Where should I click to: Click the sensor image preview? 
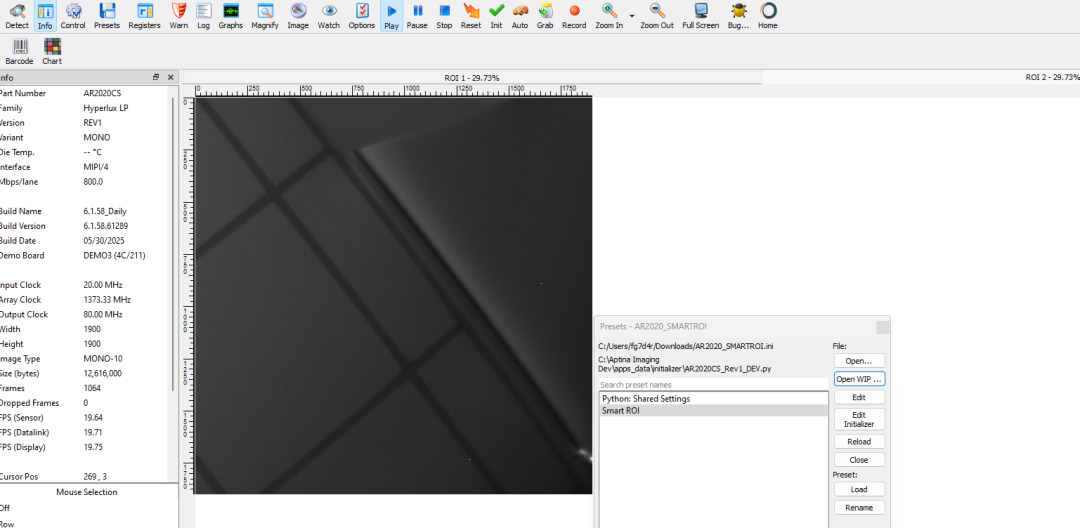tap(393, 295)
